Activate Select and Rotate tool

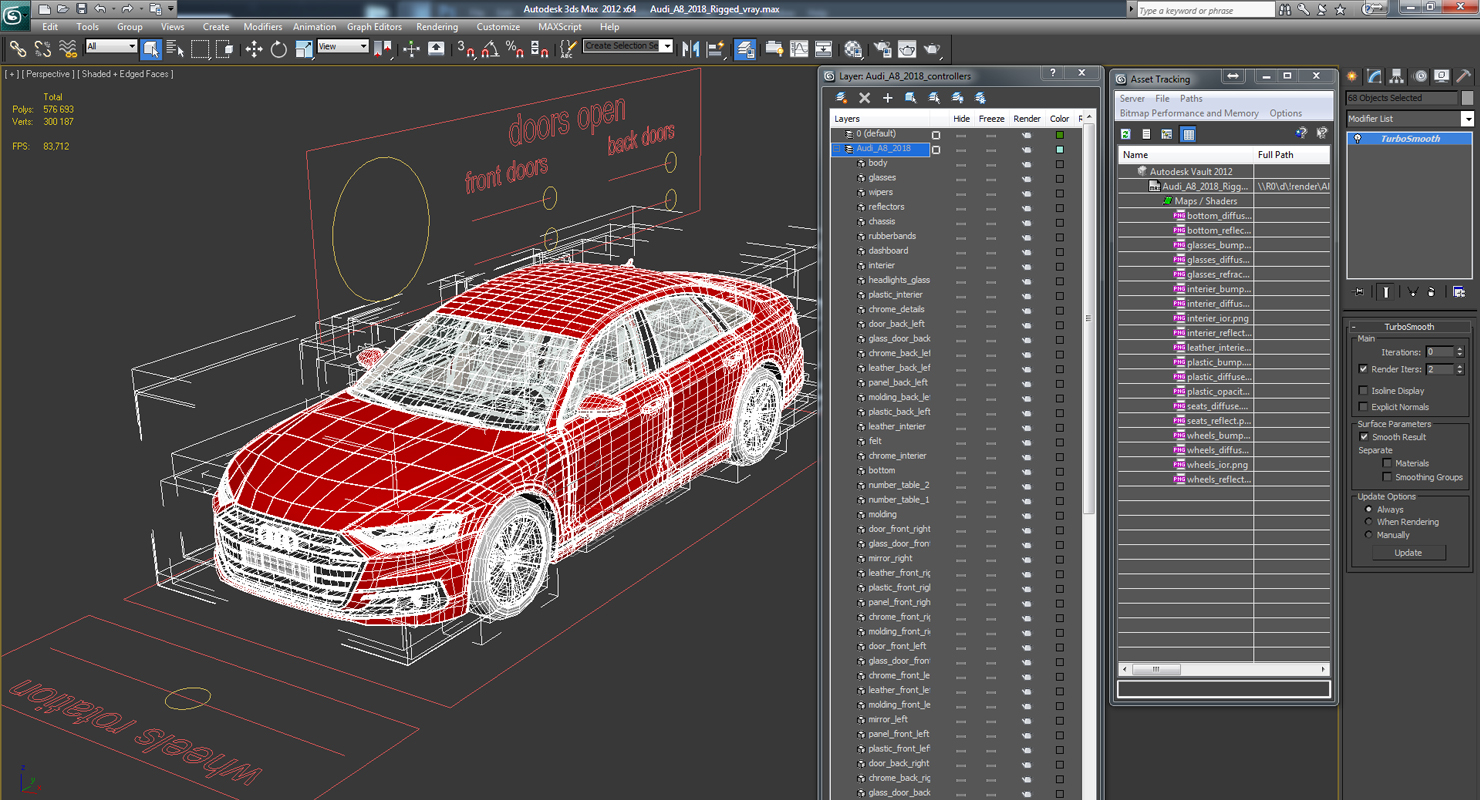[x=279, y=48]
